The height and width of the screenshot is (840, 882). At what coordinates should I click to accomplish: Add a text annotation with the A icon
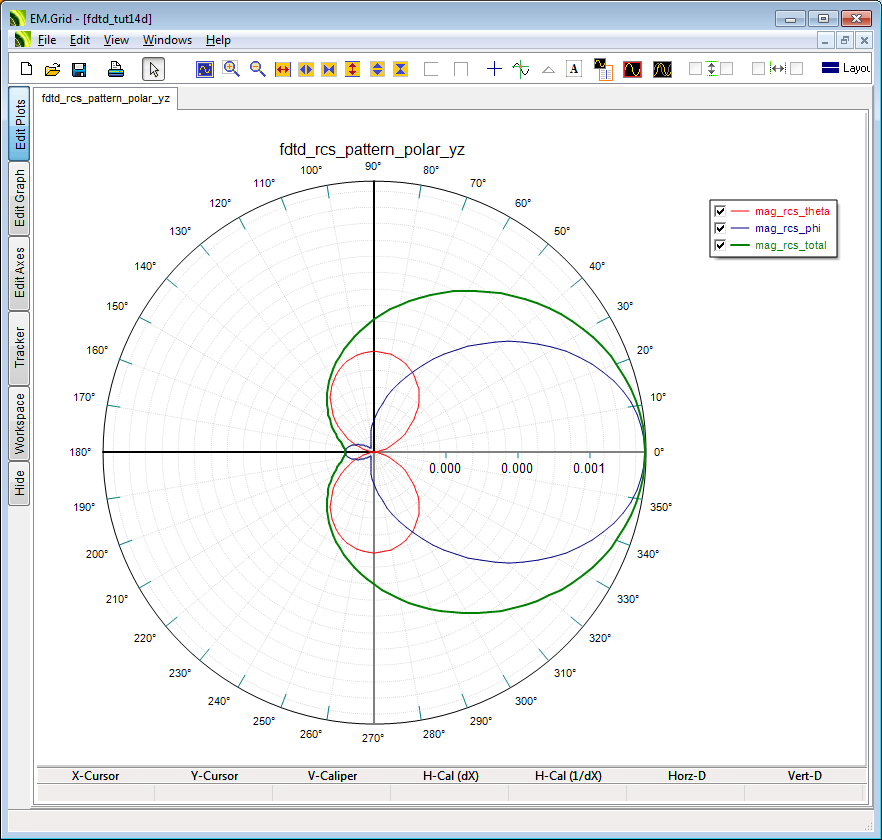574,69
